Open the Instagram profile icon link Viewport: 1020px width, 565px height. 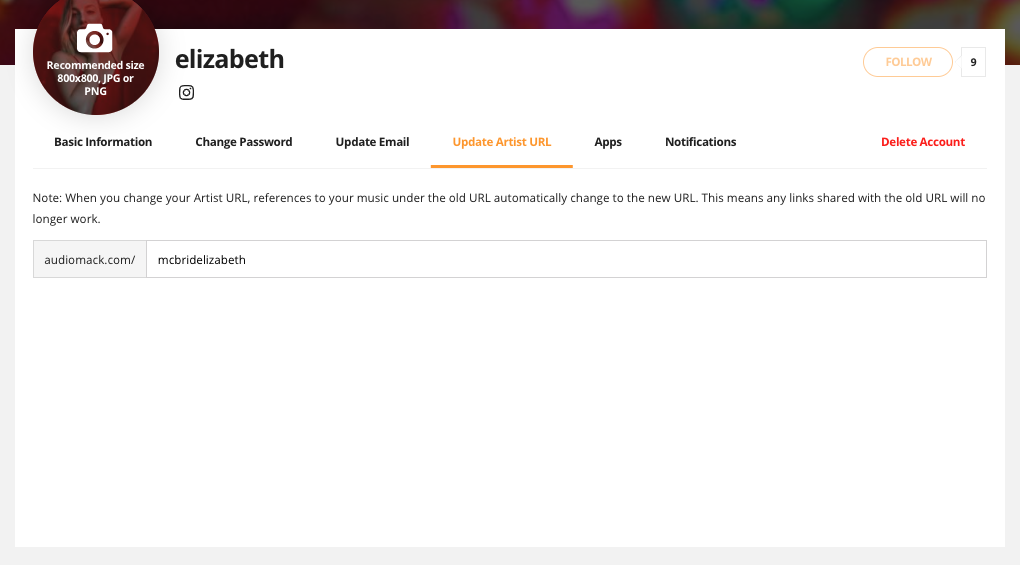pyautogui.click(x=186, y=93)
